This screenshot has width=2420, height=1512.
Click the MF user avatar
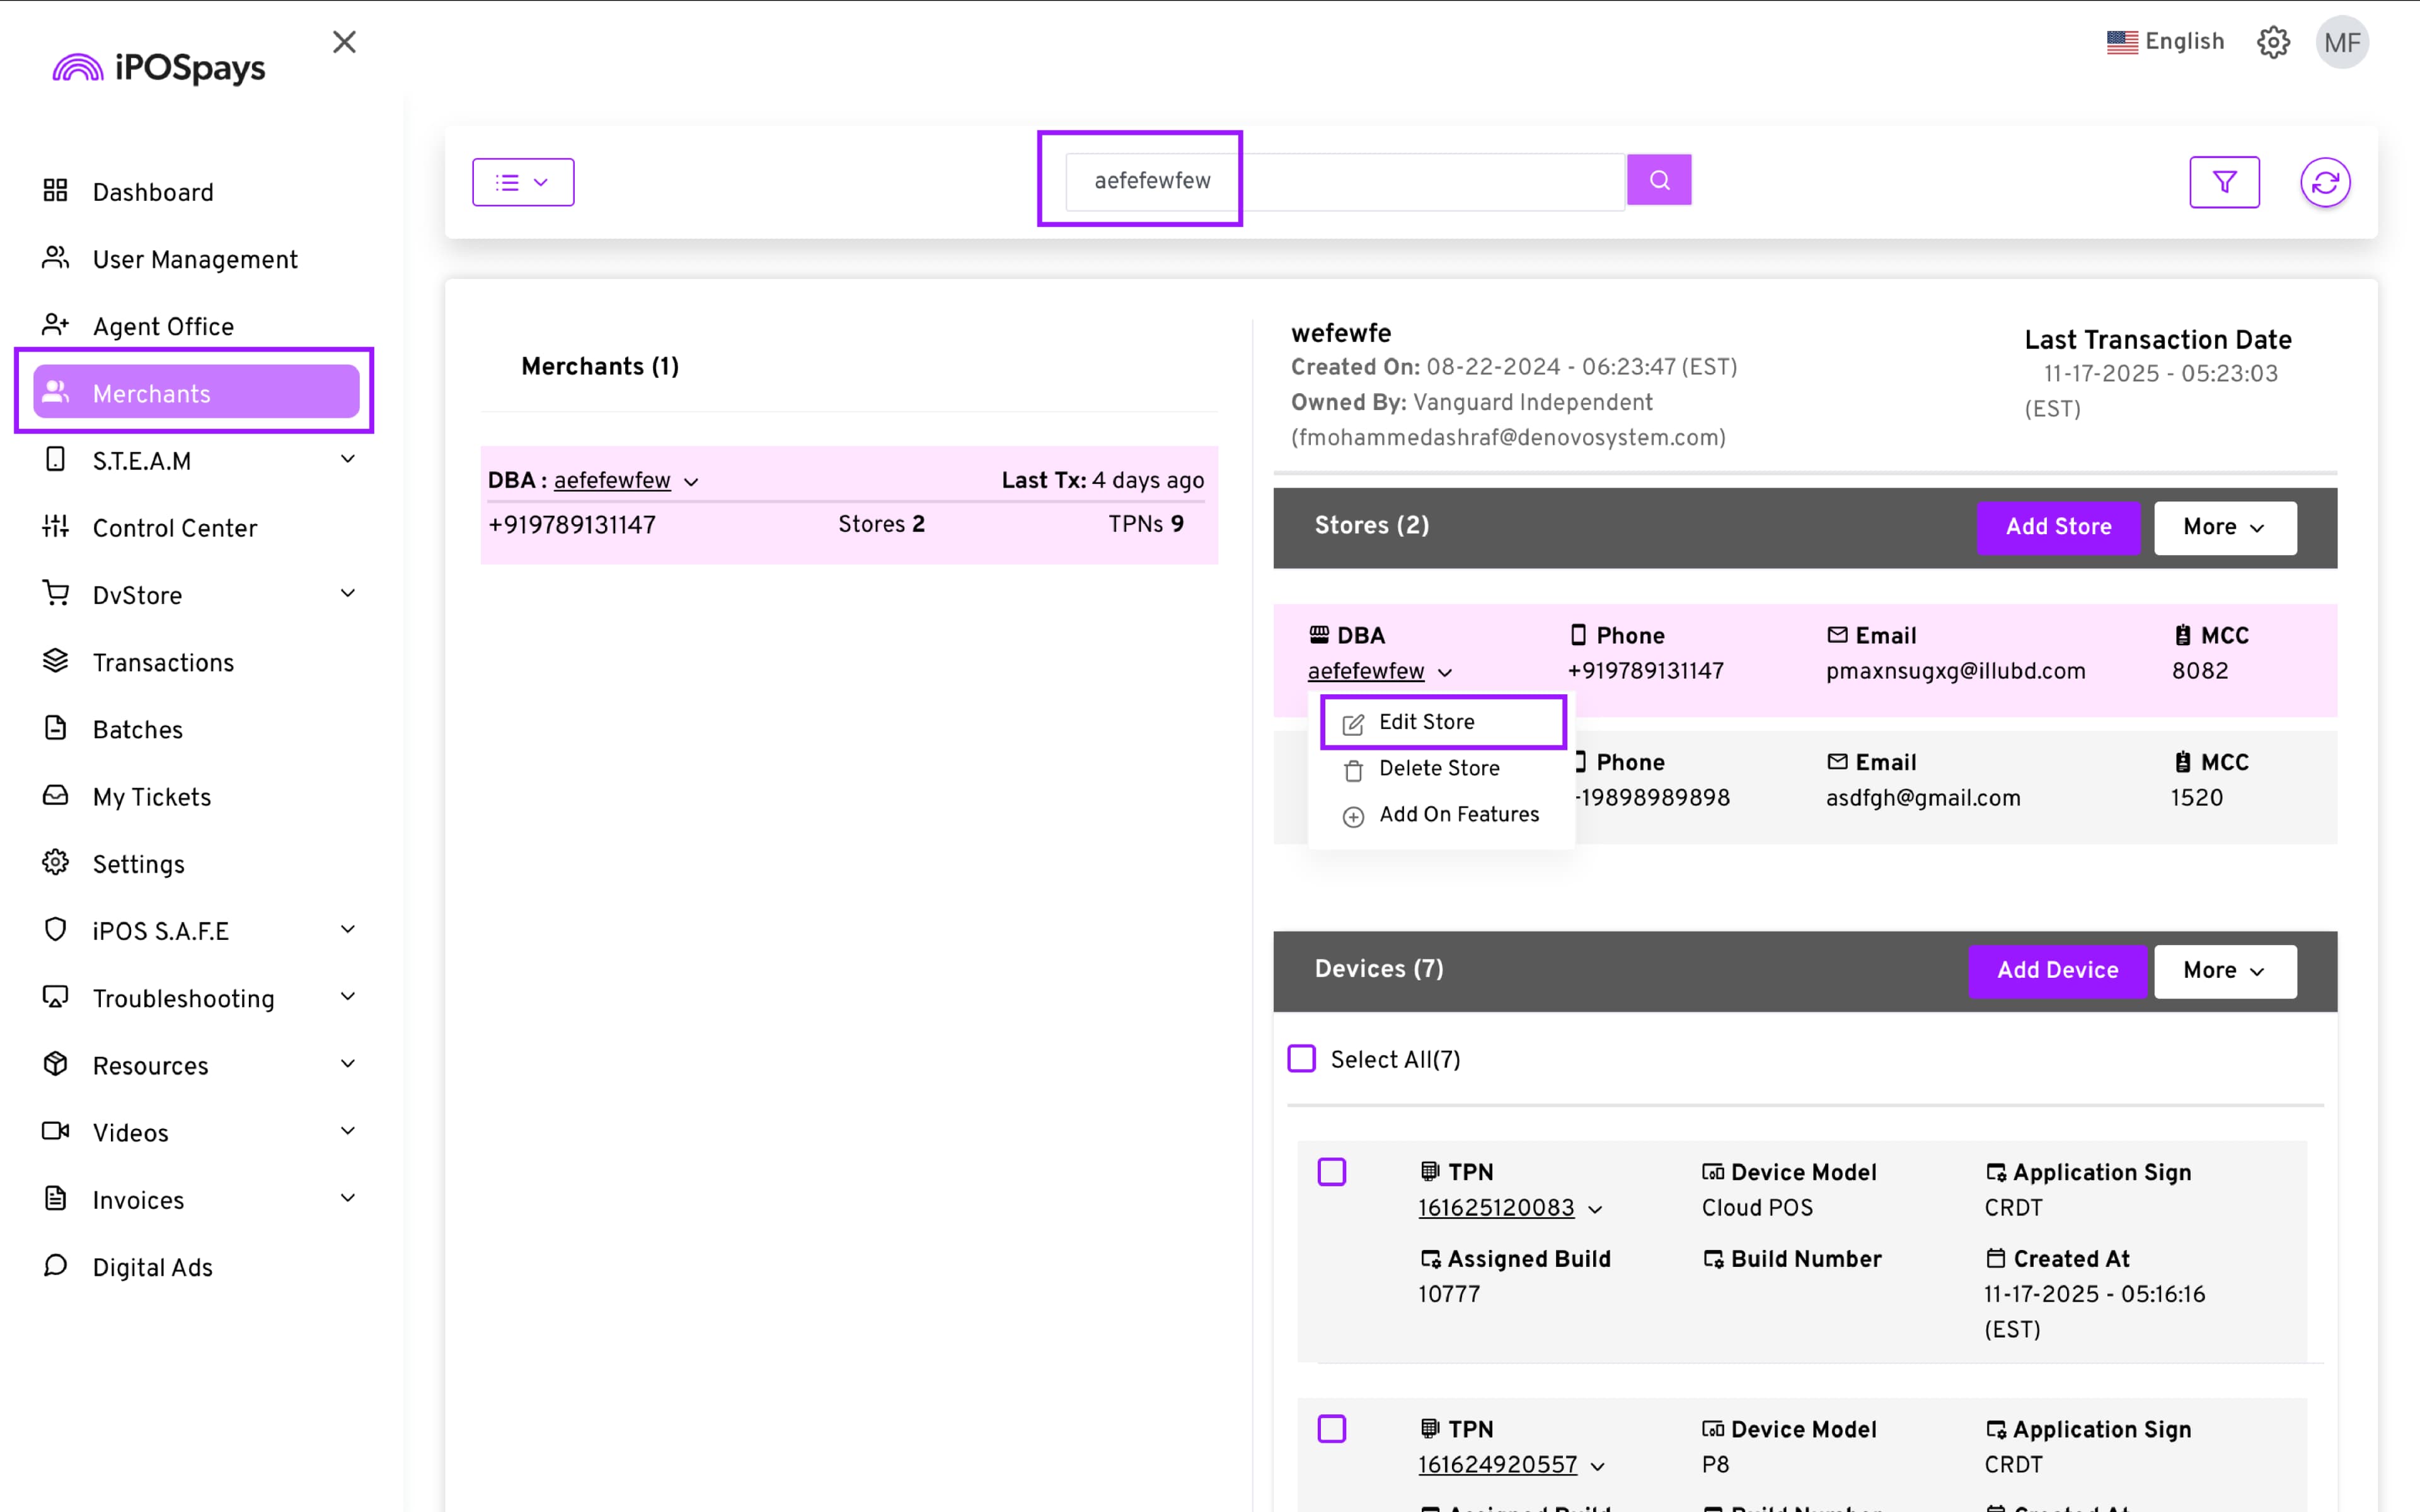[2341, 42]
